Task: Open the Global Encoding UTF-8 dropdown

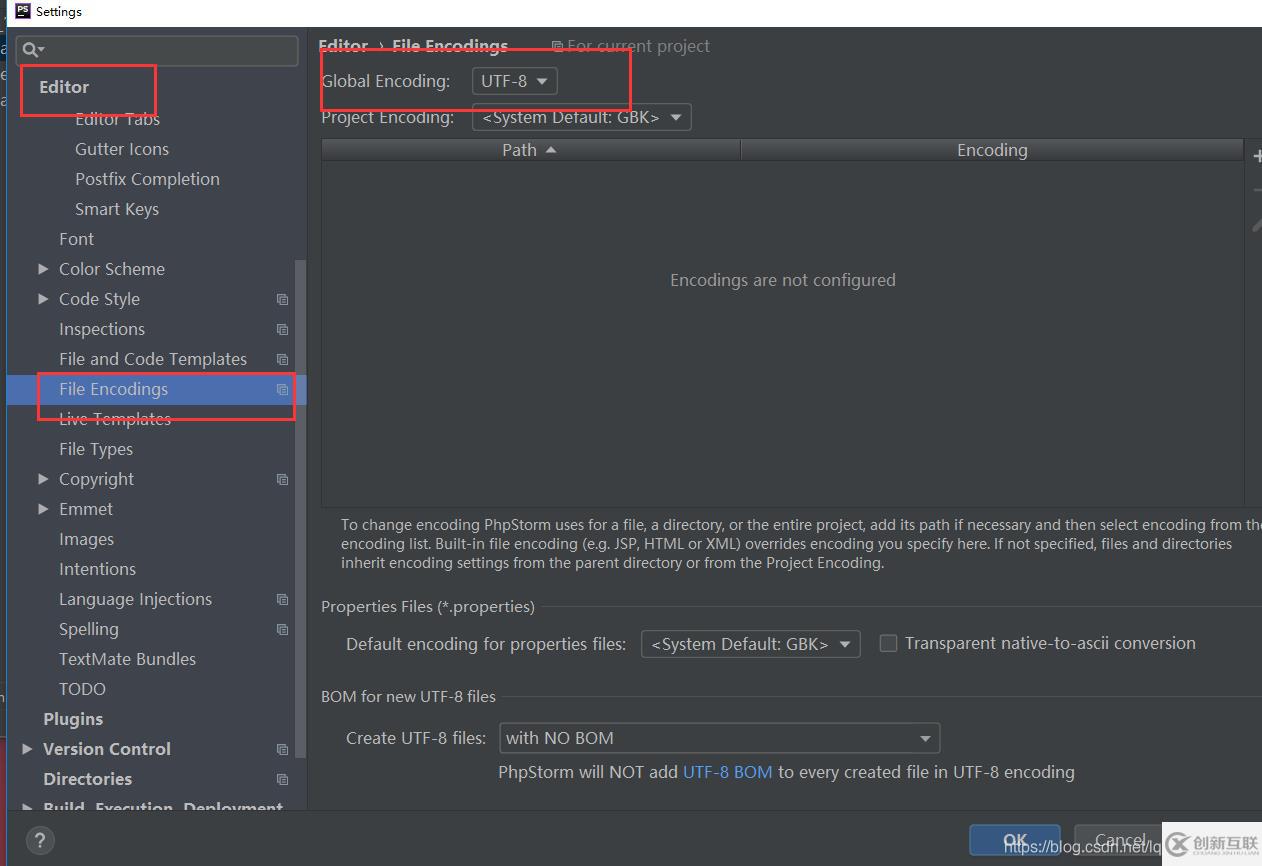Action: (x=514, y=81)
